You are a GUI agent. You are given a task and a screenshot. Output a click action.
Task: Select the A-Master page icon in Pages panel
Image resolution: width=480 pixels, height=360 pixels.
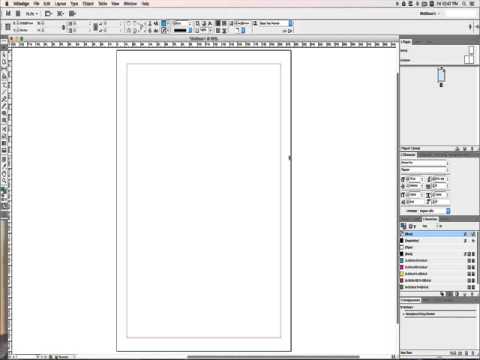click(x=468, y=60)
